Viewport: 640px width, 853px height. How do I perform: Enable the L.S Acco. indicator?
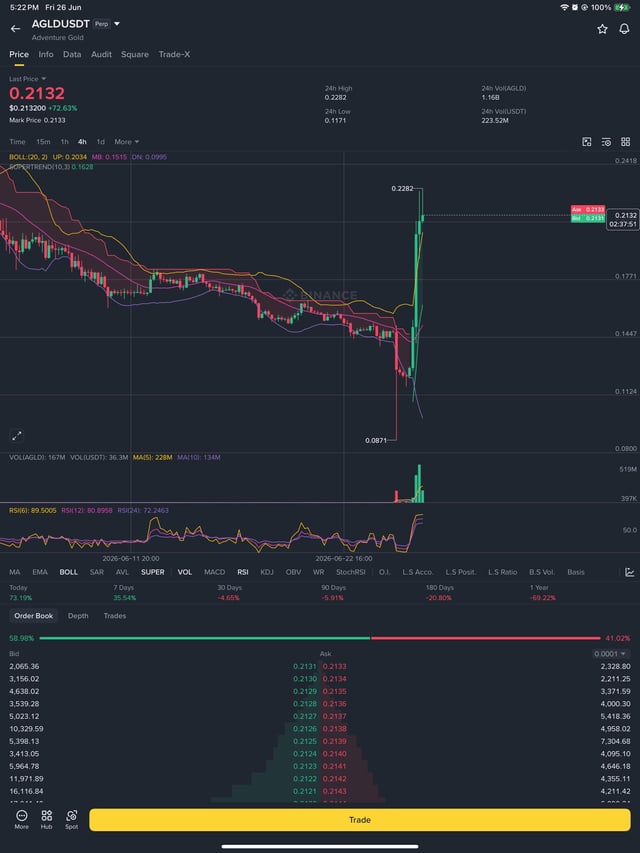(418, 572)
